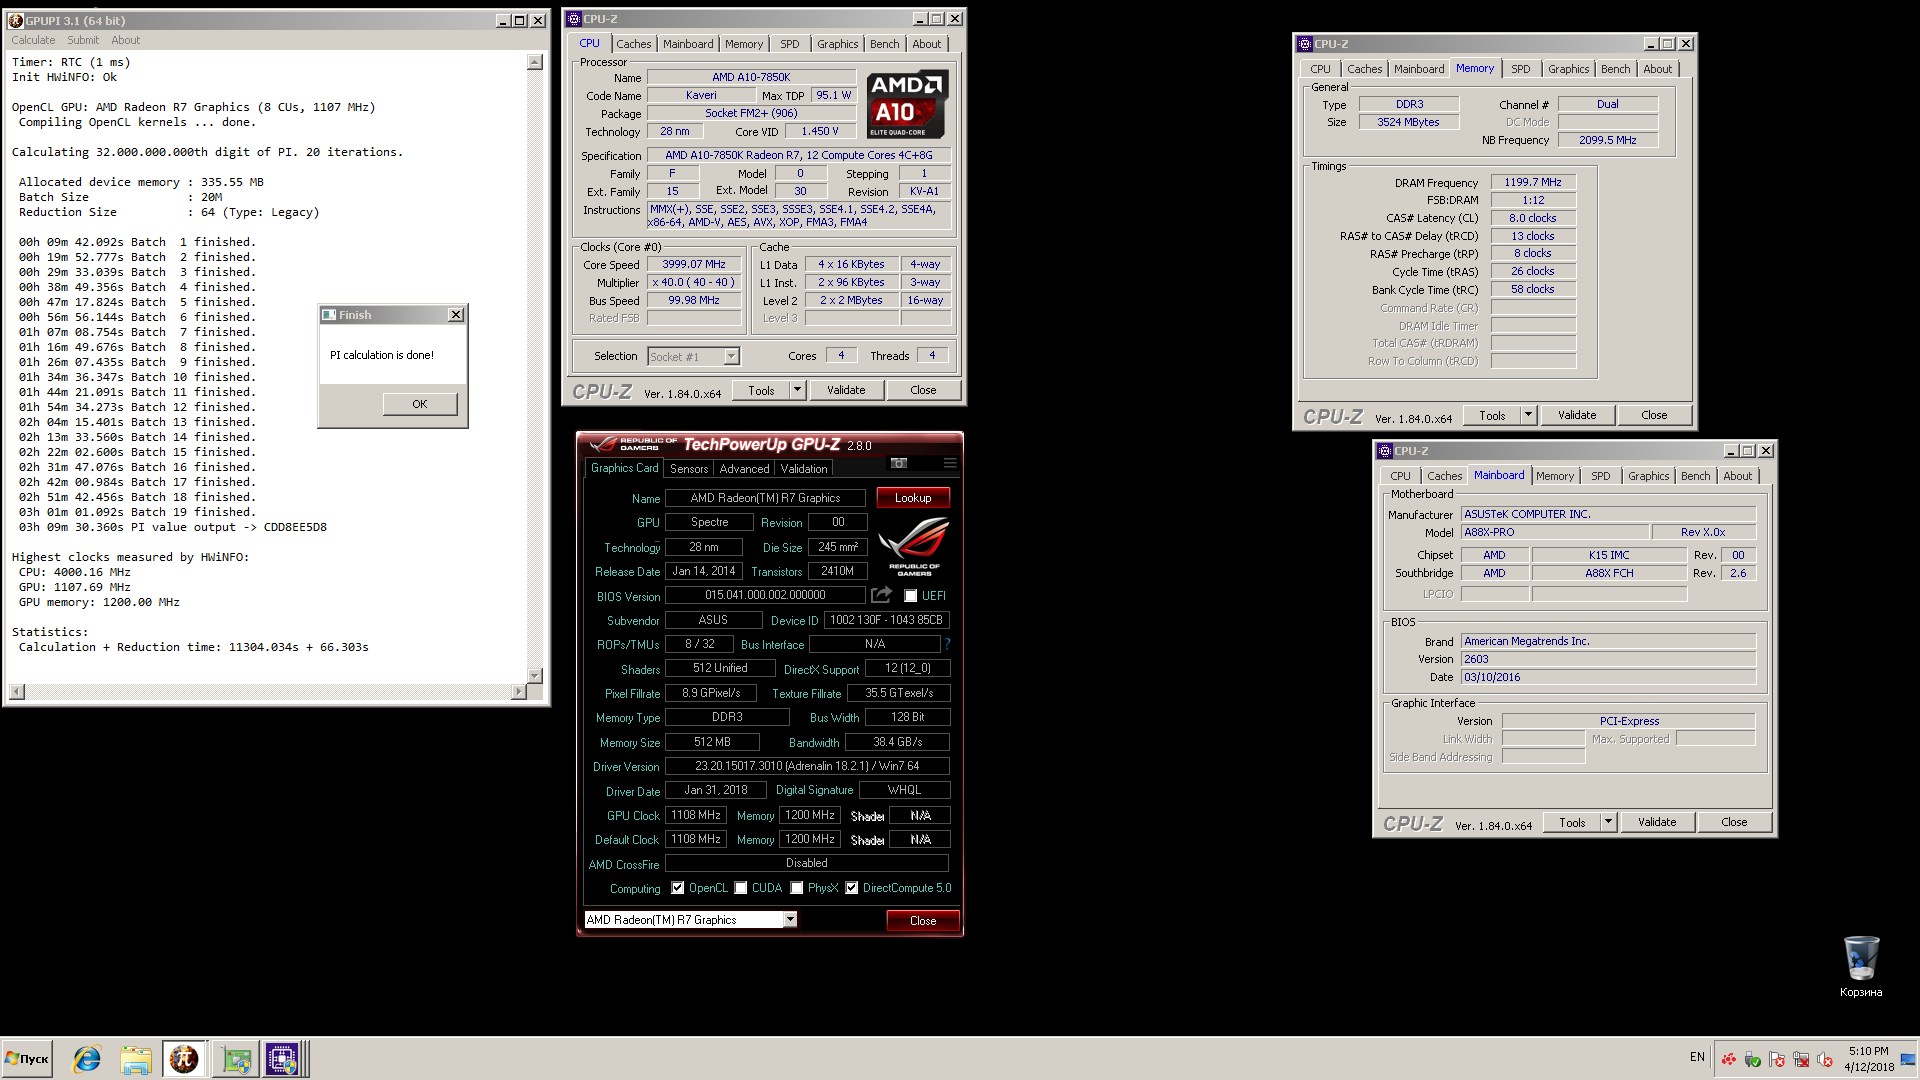Click the volume speaker tray icon
The image size is (1920, 1080).
click(1825, 1059)
